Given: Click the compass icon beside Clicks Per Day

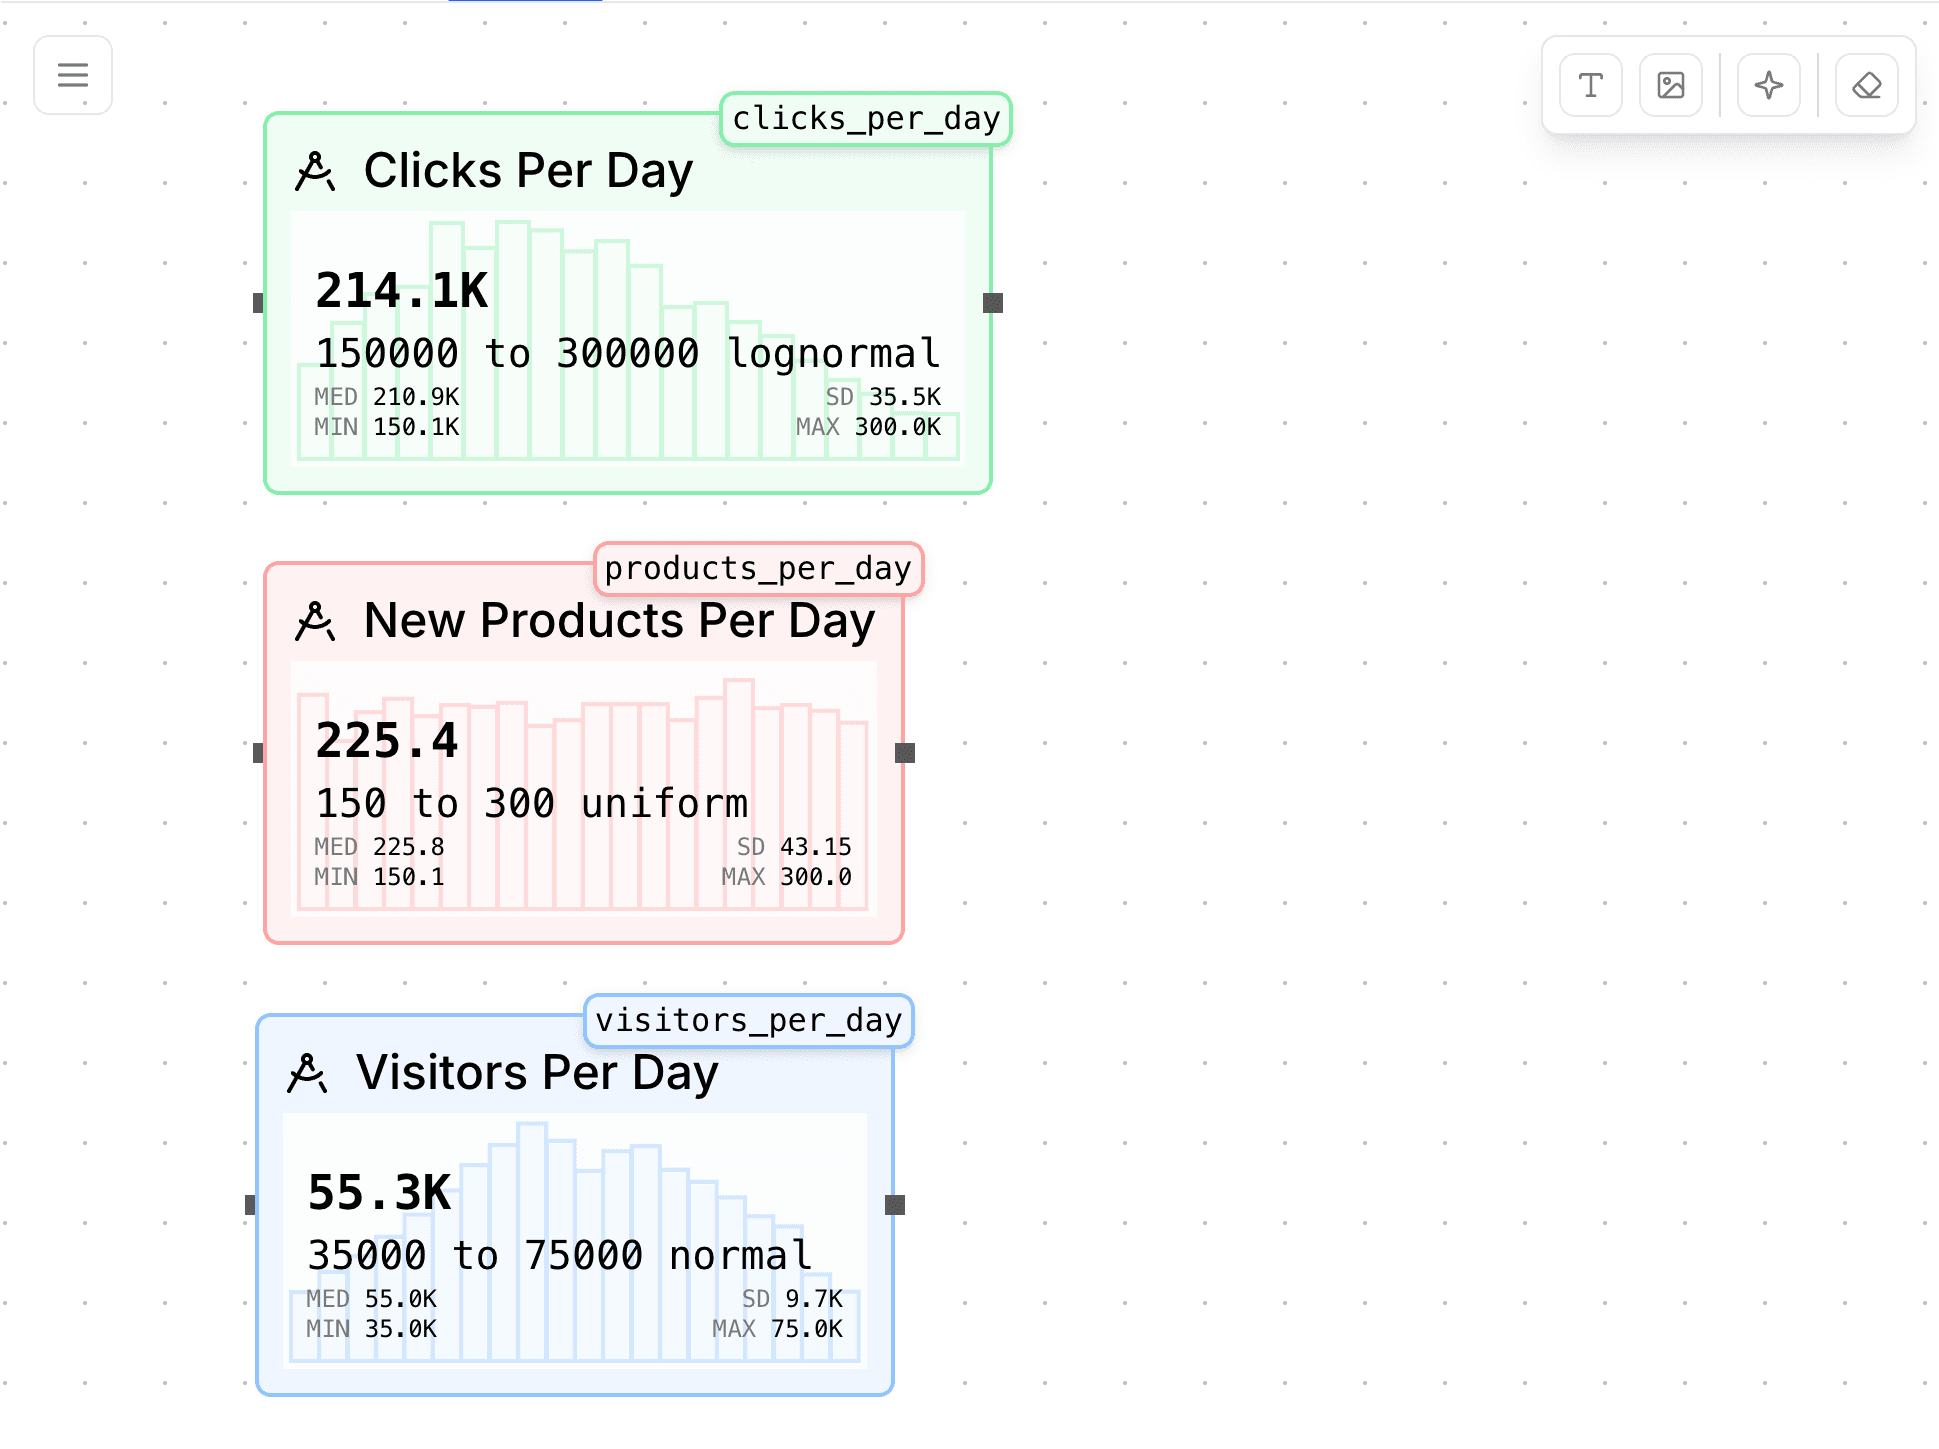Looking at the screenshot, I should tap(315, 171).
